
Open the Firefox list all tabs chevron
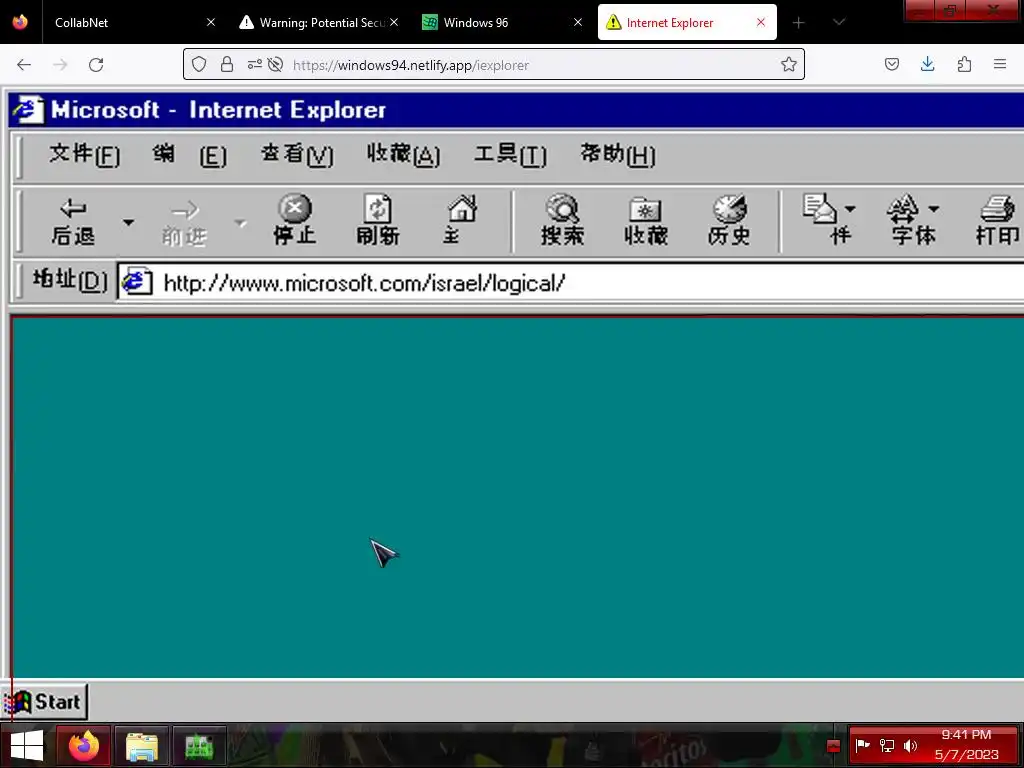[839, 22]
